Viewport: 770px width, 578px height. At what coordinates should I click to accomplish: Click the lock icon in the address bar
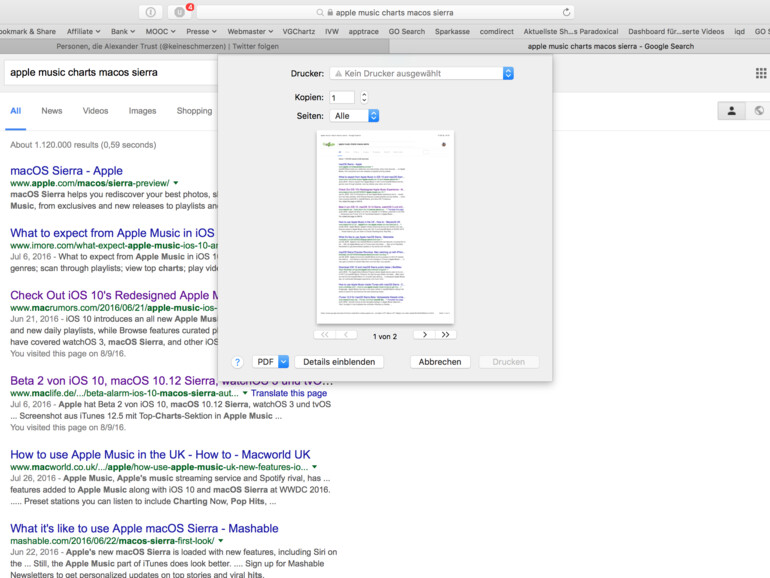330,13
